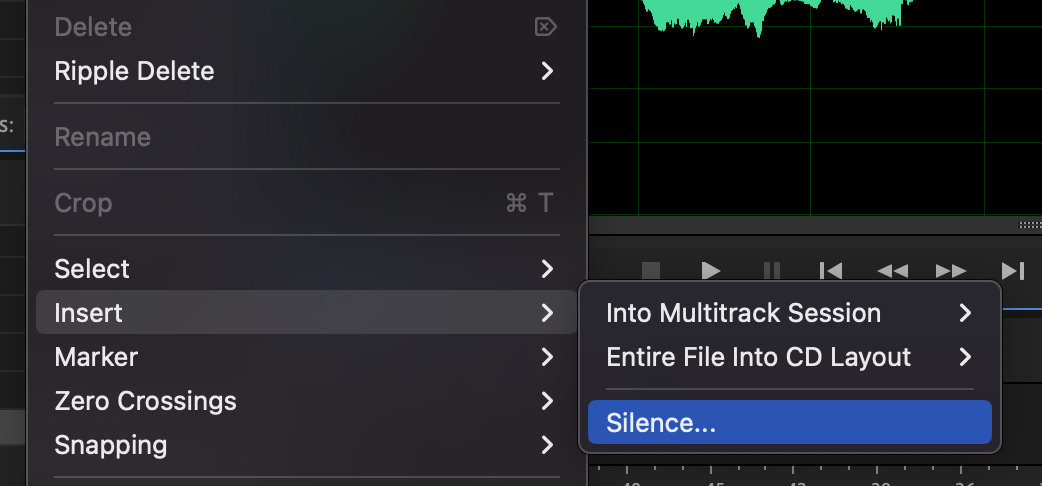
Task: Click the panel resize grip dots
Action: pos(1030,225)
